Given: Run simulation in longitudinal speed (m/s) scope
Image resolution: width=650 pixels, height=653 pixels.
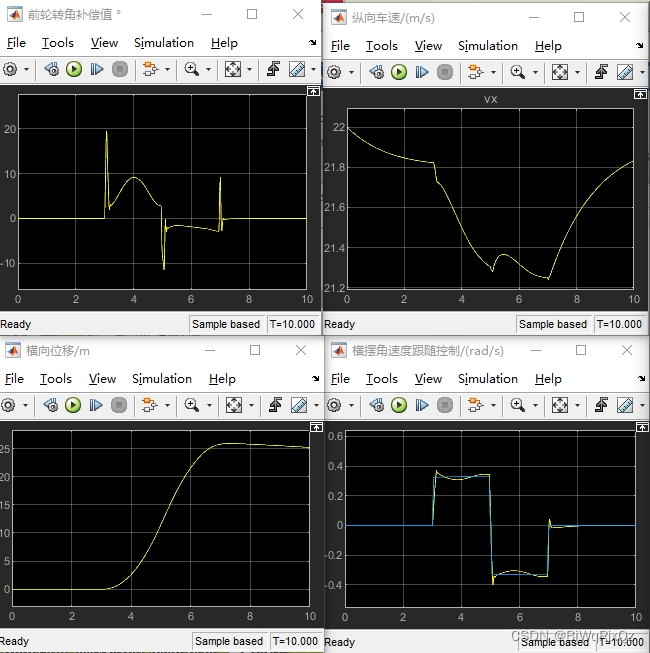Looking at the screenshot, I should (x=399, y=72).
